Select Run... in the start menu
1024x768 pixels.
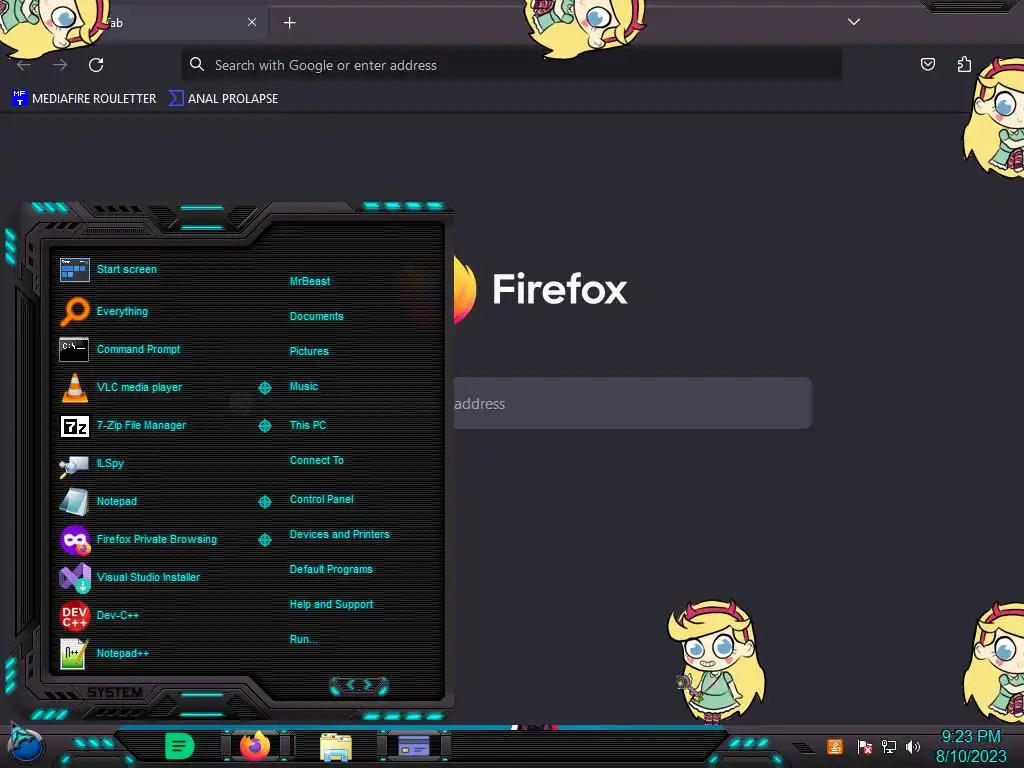pos(303,639)
